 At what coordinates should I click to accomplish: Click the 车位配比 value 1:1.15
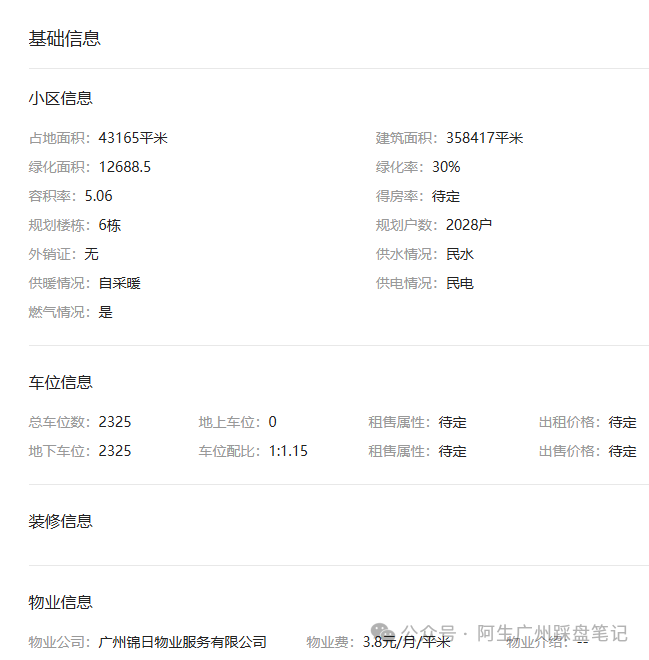[288, 451]
